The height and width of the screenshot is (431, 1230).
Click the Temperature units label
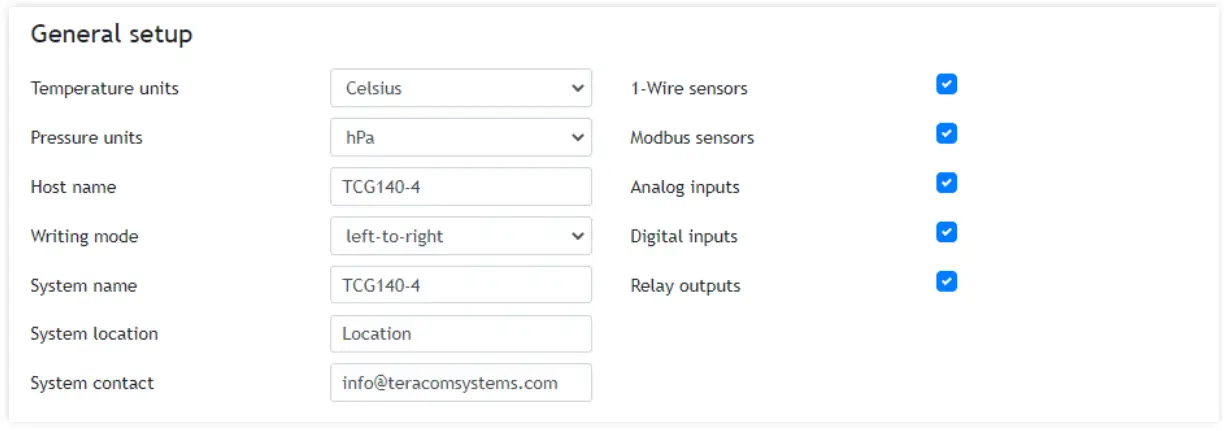(105, 88)
